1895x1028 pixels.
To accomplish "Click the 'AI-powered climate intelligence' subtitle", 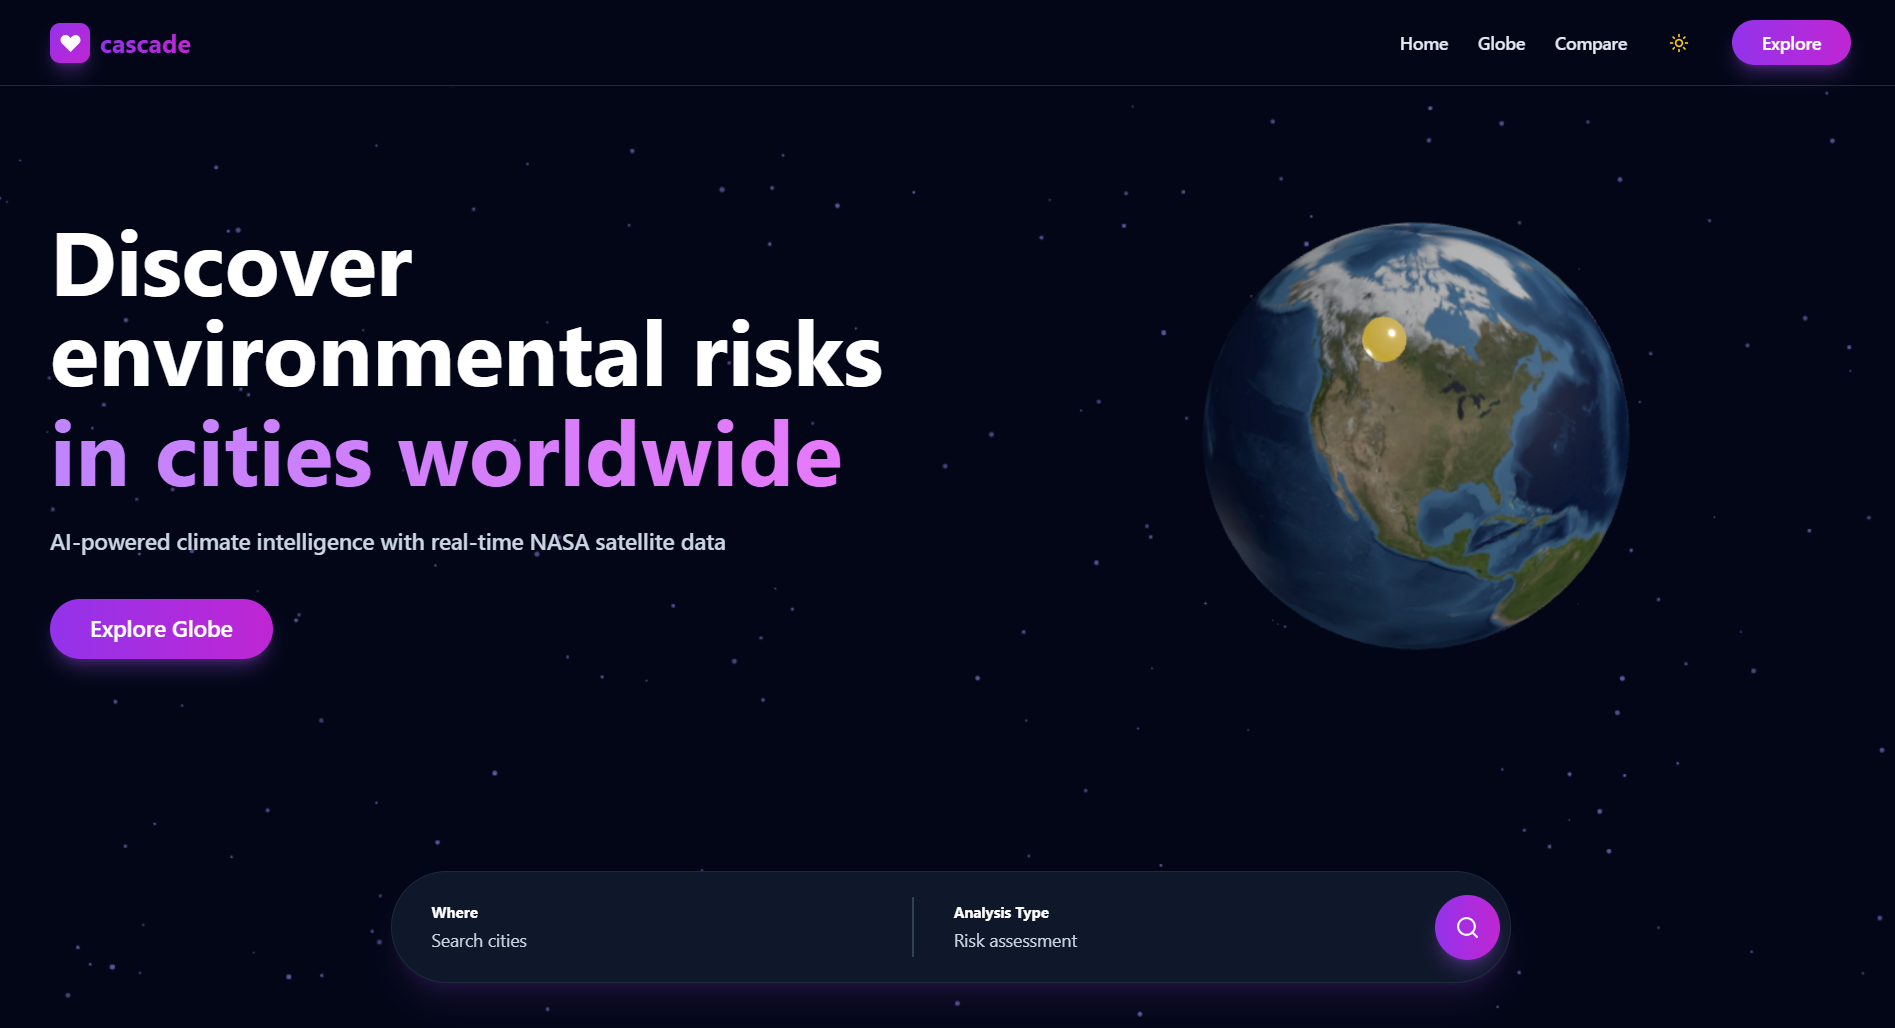I will coord(388,542).
